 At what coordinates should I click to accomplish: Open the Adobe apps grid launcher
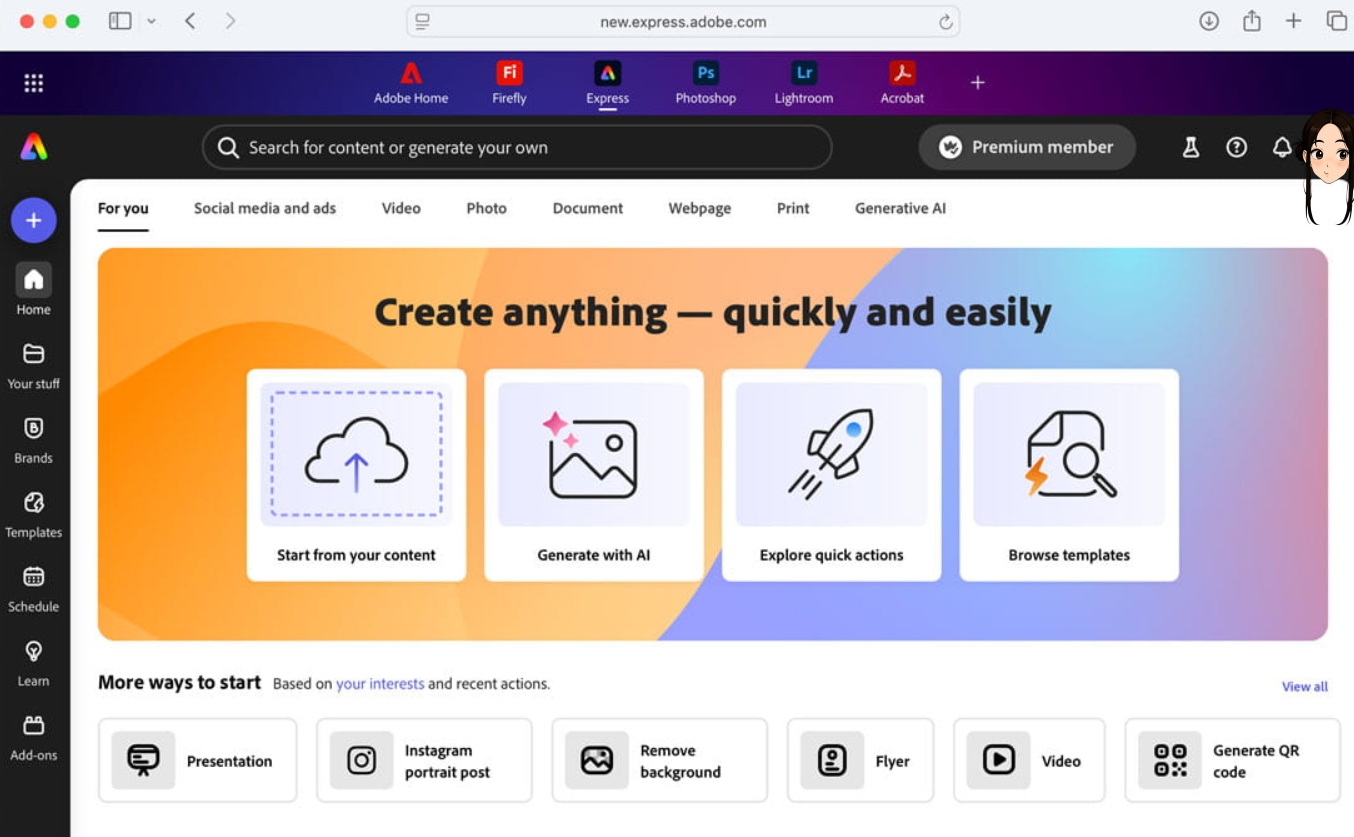[33, 83]
